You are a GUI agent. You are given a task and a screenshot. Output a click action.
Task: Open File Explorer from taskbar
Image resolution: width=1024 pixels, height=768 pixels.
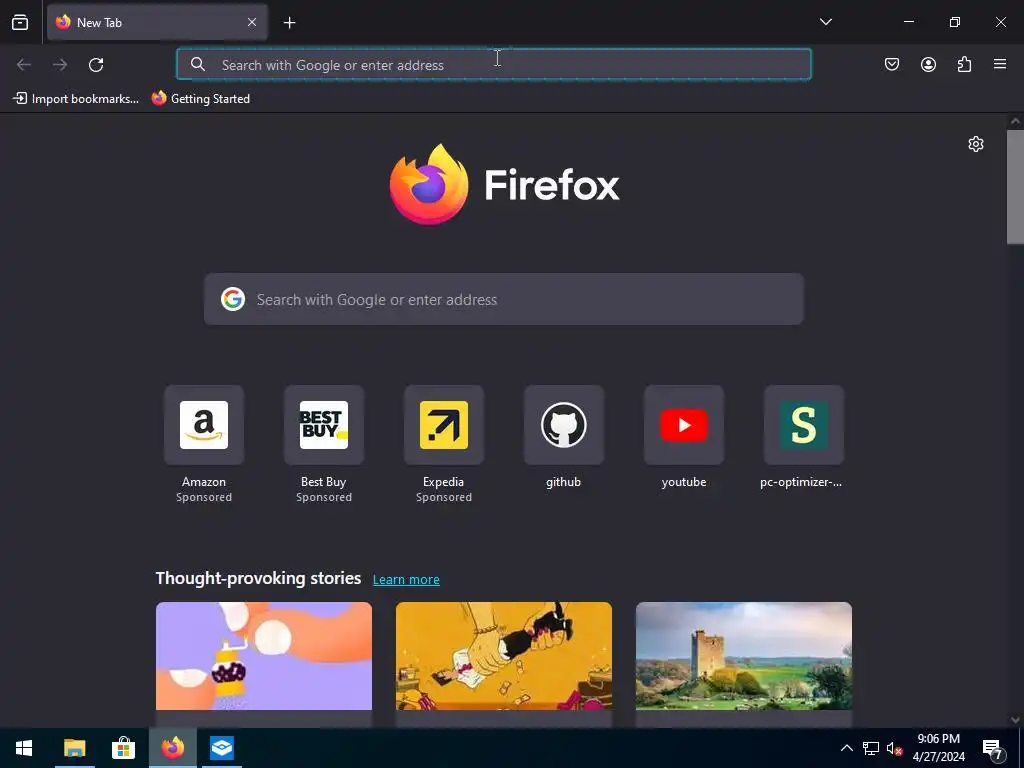point(74,748)
